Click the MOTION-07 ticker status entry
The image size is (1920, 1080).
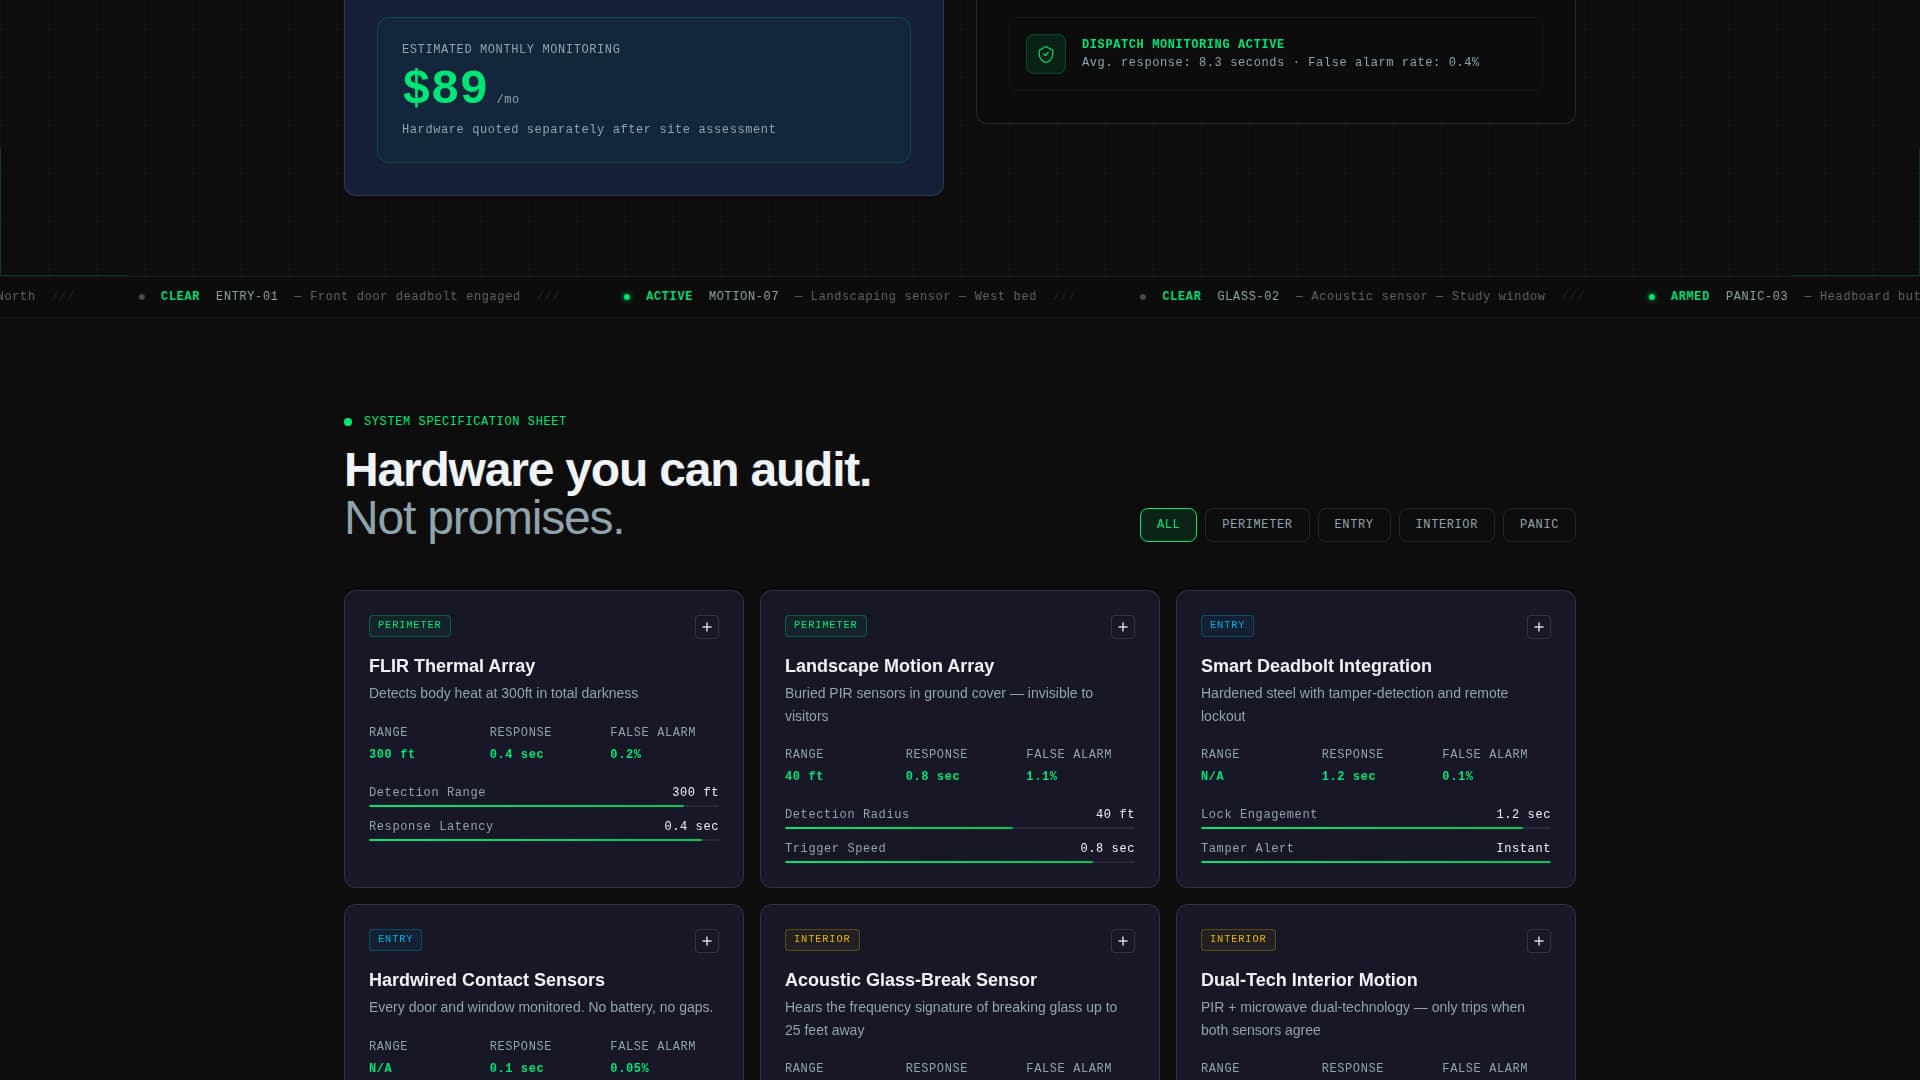click(x=743, y=297)
